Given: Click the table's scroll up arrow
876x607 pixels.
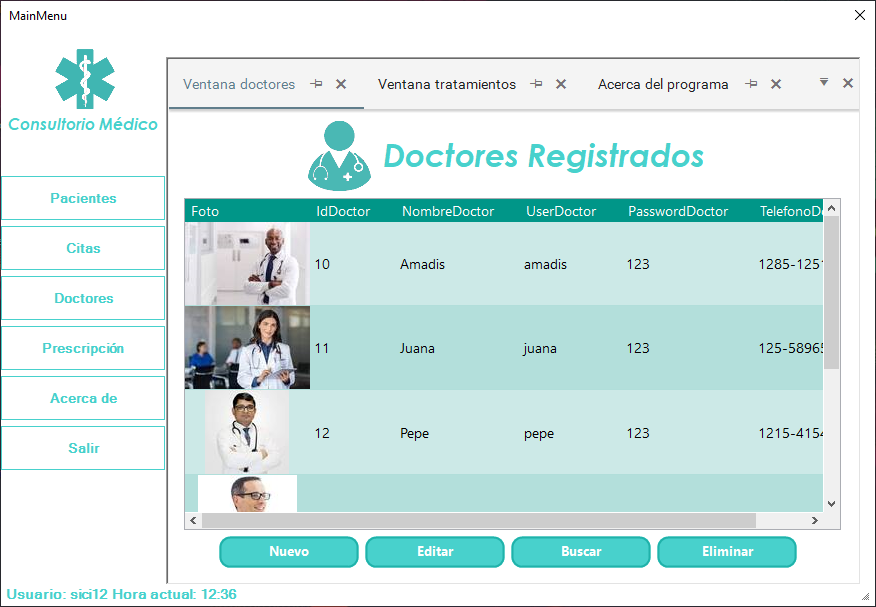Looking at the screenshot, I should (831, 208).
